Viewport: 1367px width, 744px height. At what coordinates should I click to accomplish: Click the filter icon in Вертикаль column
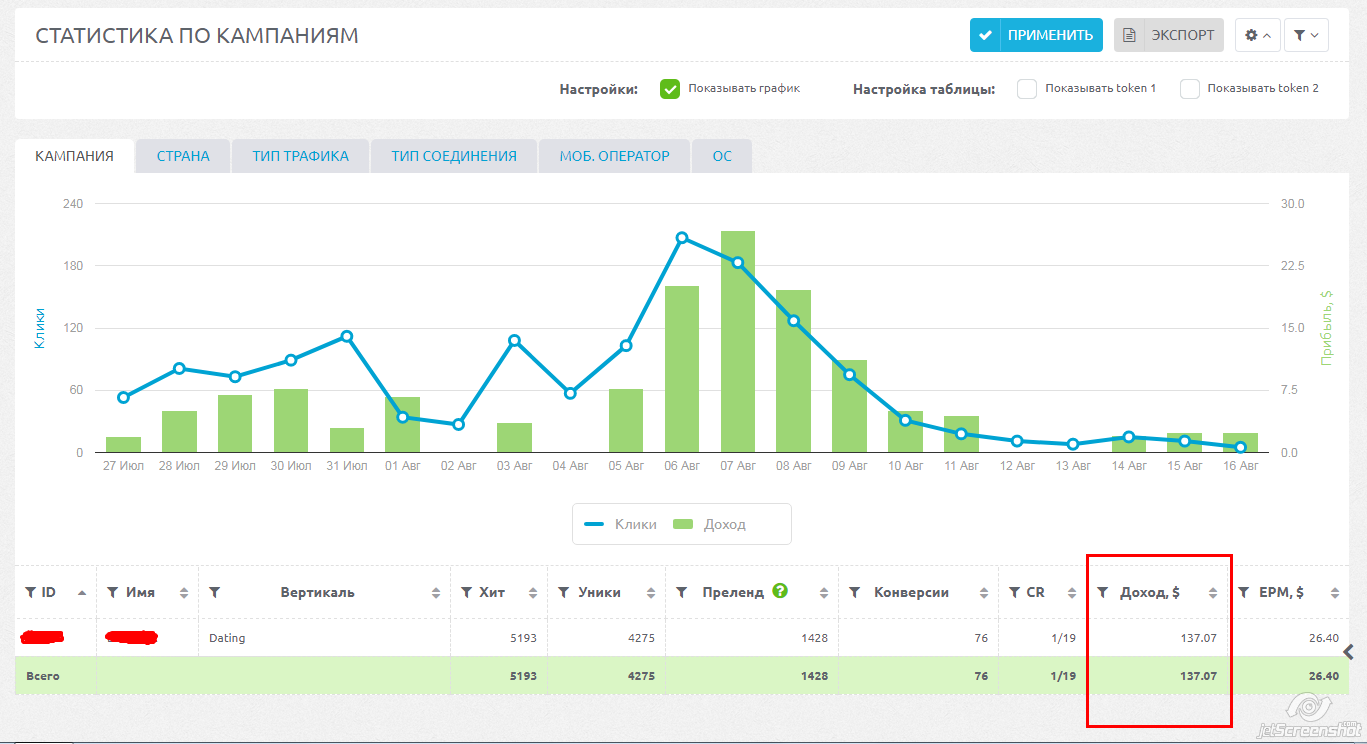click(214, 593)
